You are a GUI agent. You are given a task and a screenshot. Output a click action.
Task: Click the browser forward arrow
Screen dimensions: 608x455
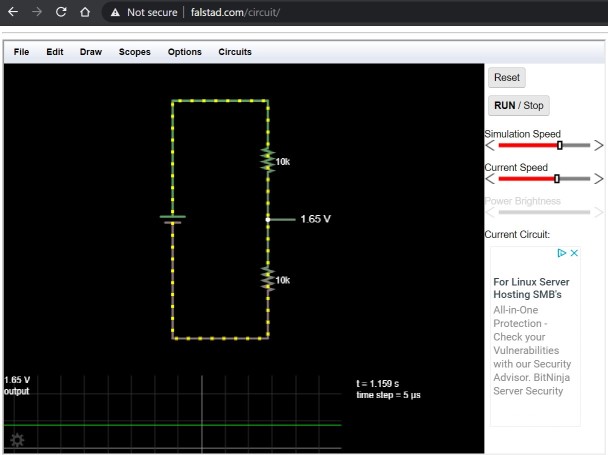tap(37, 12)
